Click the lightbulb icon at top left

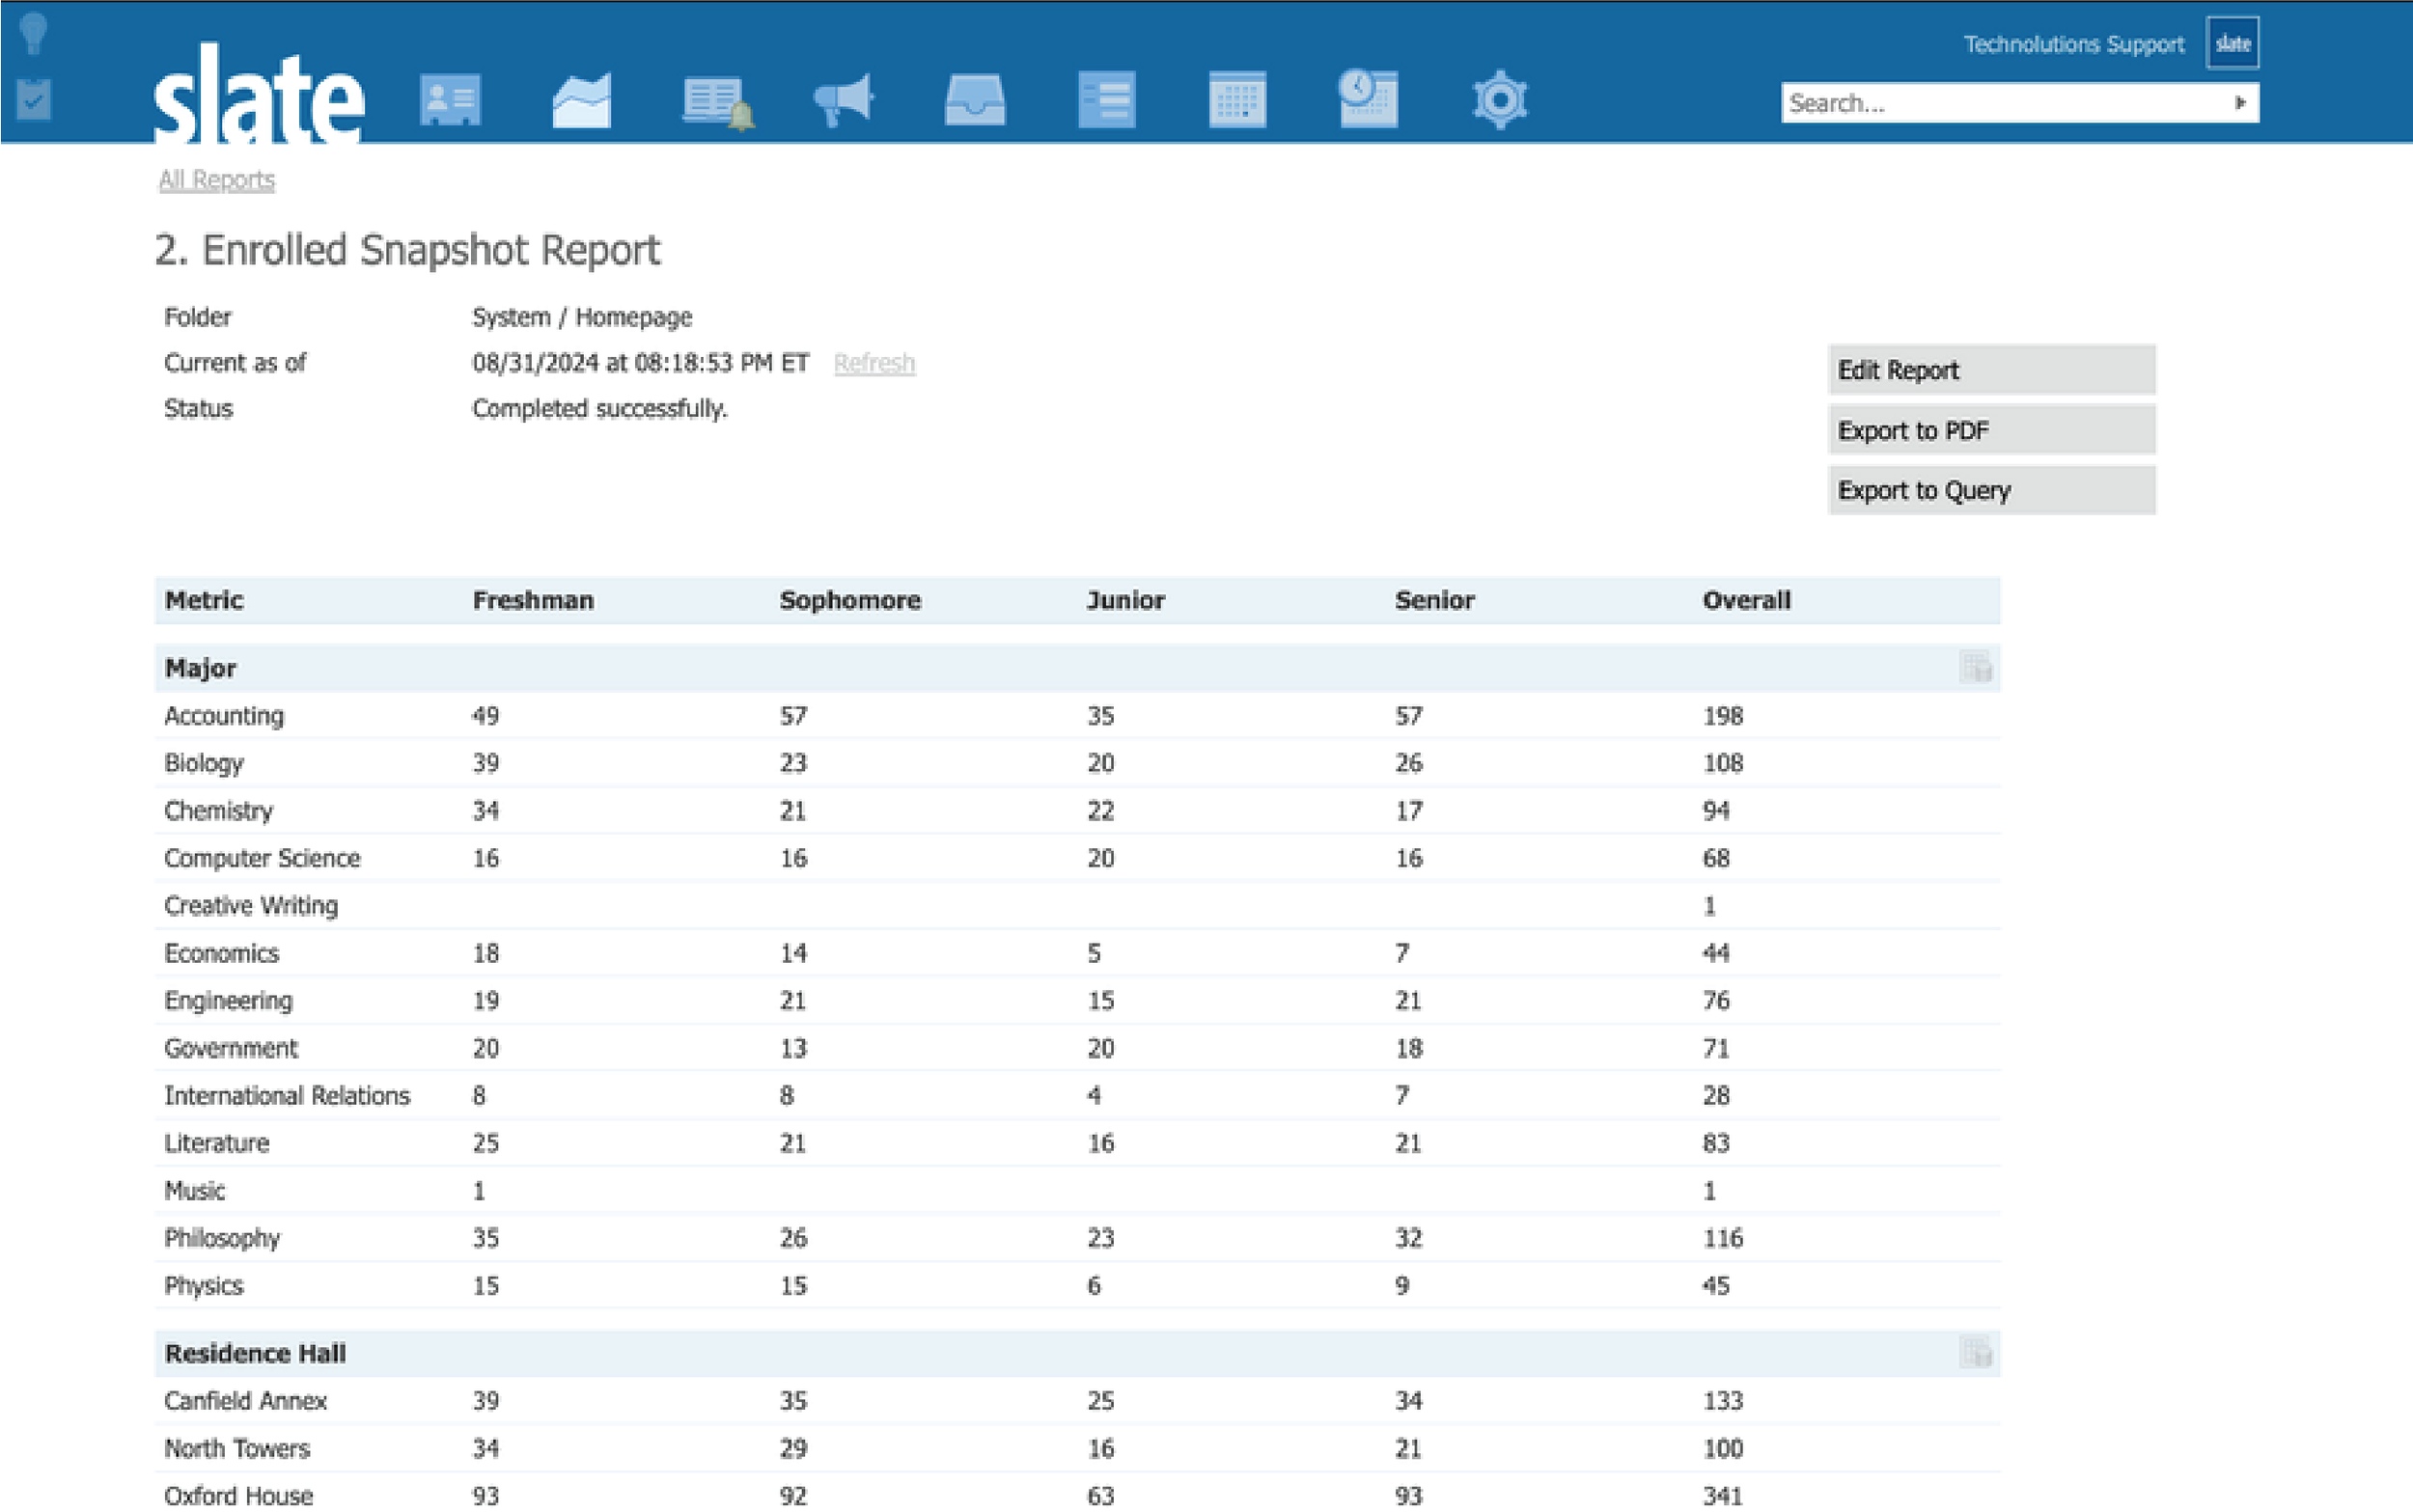pyautogui.click(x=33, y=33)
